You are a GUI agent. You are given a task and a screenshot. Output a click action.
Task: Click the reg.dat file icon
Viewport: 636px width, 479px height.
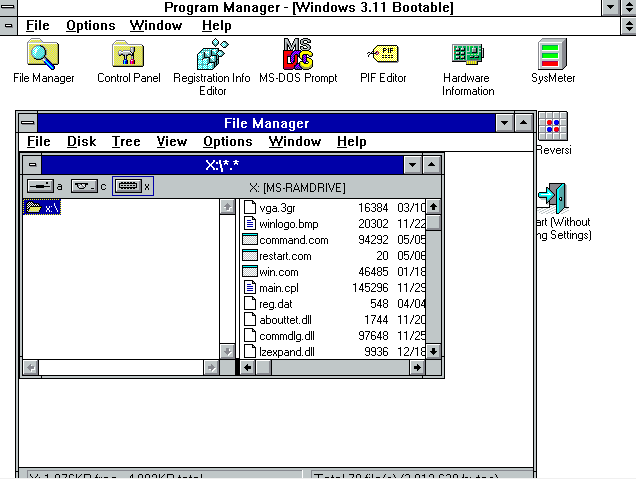250,303
